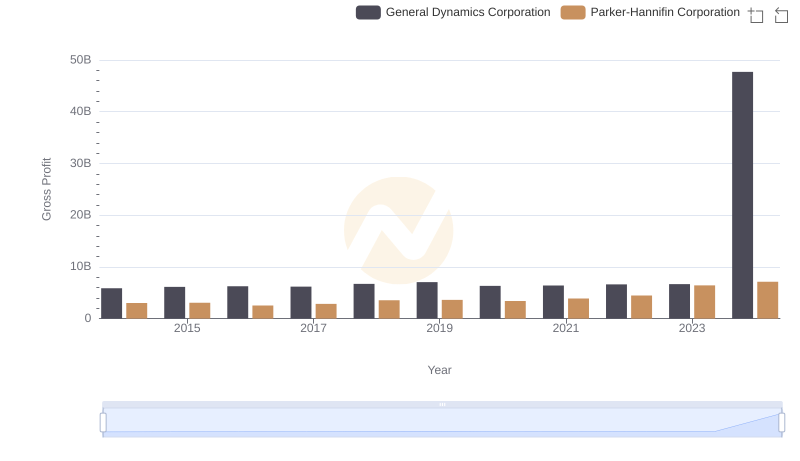Toggle Parker-Hannifin Corporation legend swatch

tap(573, 12)
